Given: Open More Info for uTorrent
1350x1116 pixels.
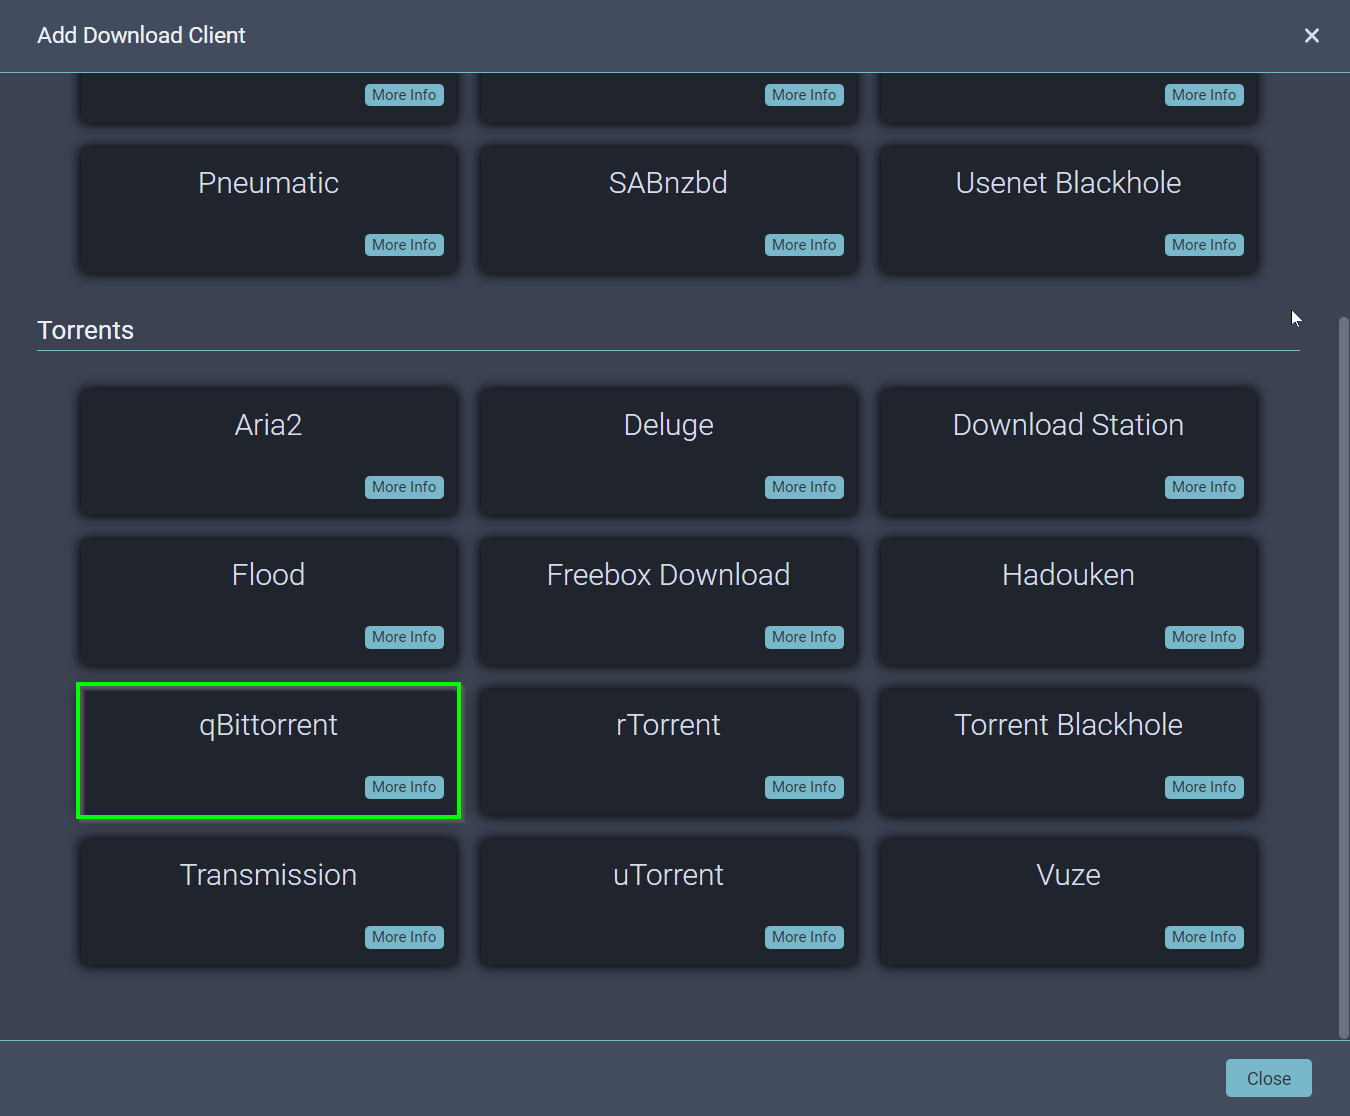Looking at the screenshot, I should (804, 937).
